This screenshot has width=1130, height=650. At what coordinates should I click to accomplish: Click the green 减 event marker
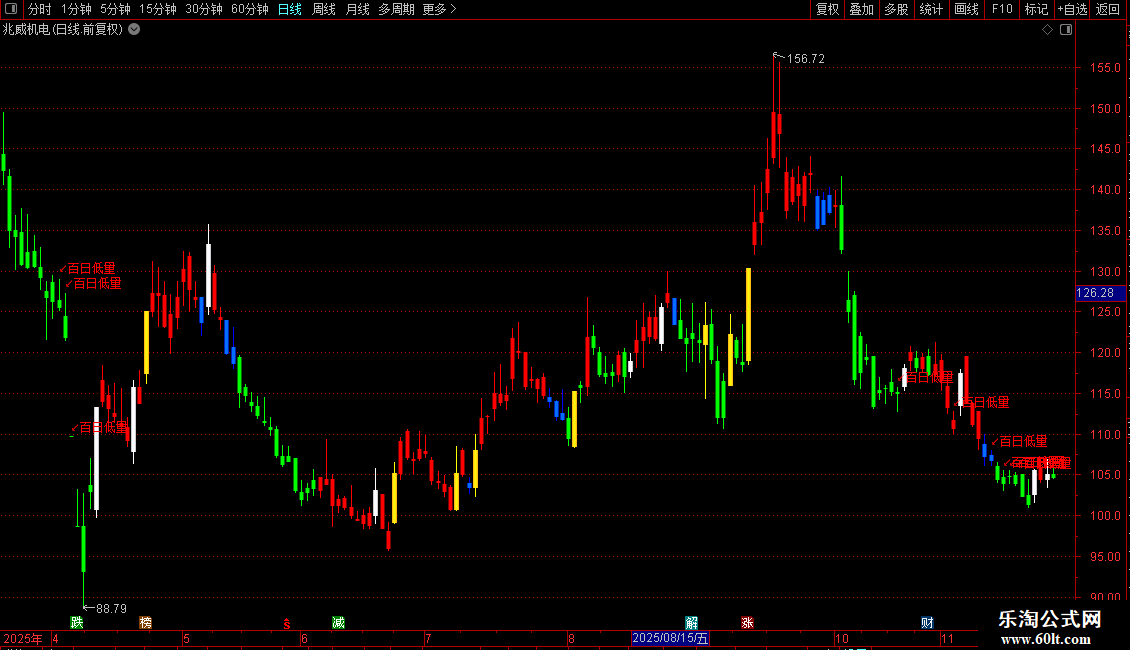coord(338,623)
